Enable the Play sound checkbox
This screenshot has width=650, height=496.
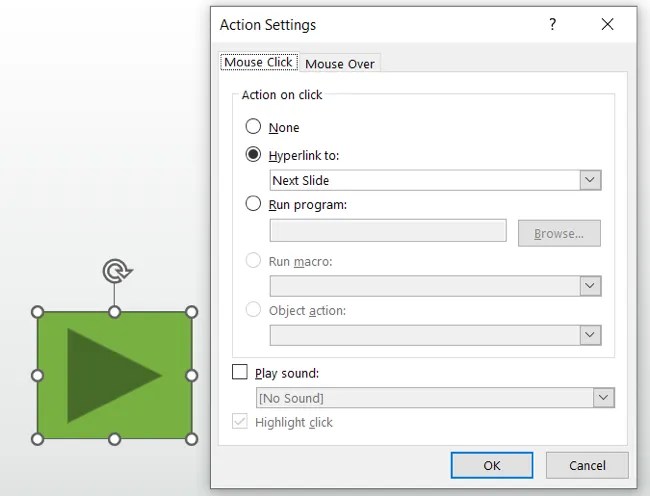(240, 372)
